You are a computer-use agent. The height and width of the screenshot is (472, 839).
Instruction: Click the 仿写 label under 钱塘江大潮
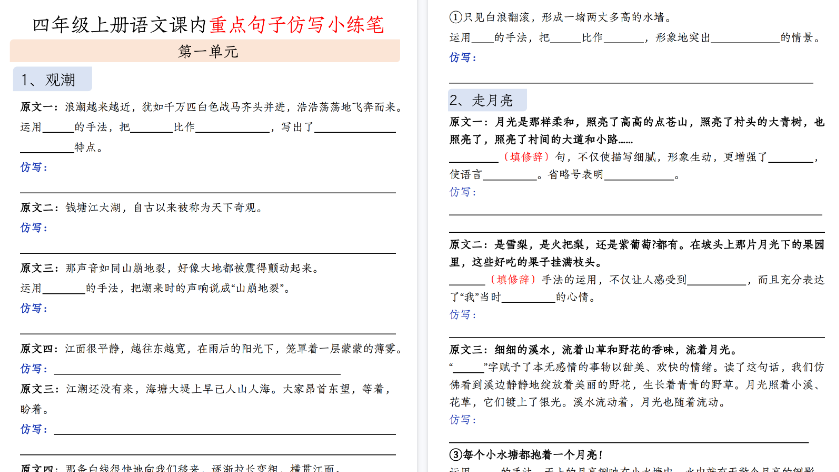point(34,228)
